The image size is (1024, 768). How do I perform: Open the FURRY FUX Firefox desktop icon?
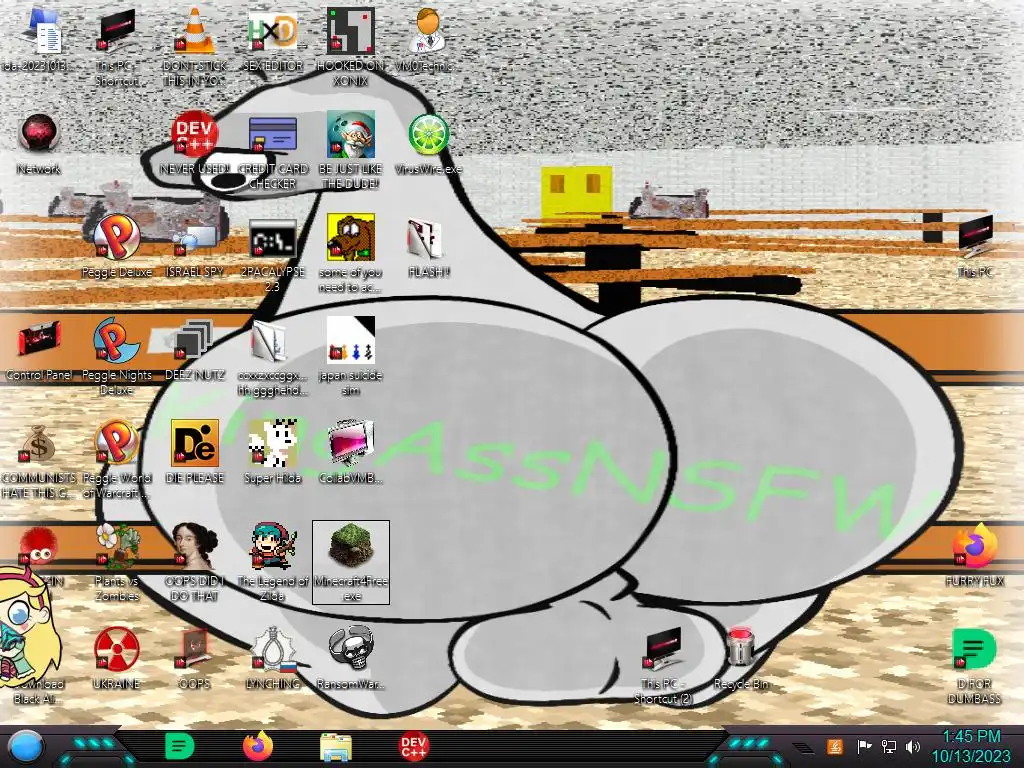coord(974,554)
